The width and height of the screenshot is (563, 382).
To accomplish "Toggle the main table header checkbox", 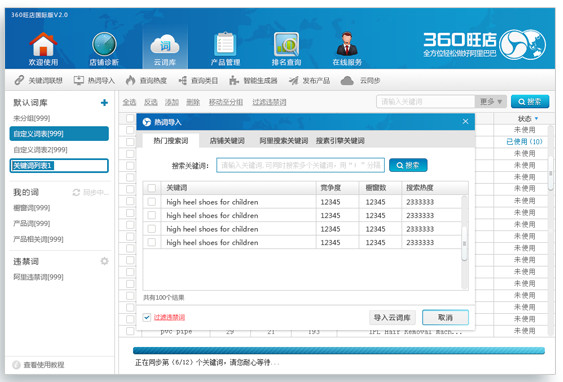I will tap(130, 118).
